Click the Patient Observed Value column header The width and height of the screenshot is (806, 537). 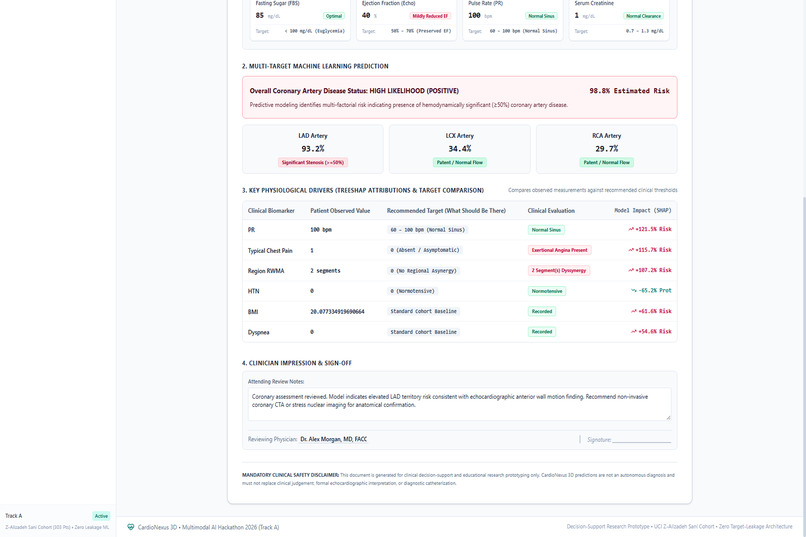[x=340, y=211]
